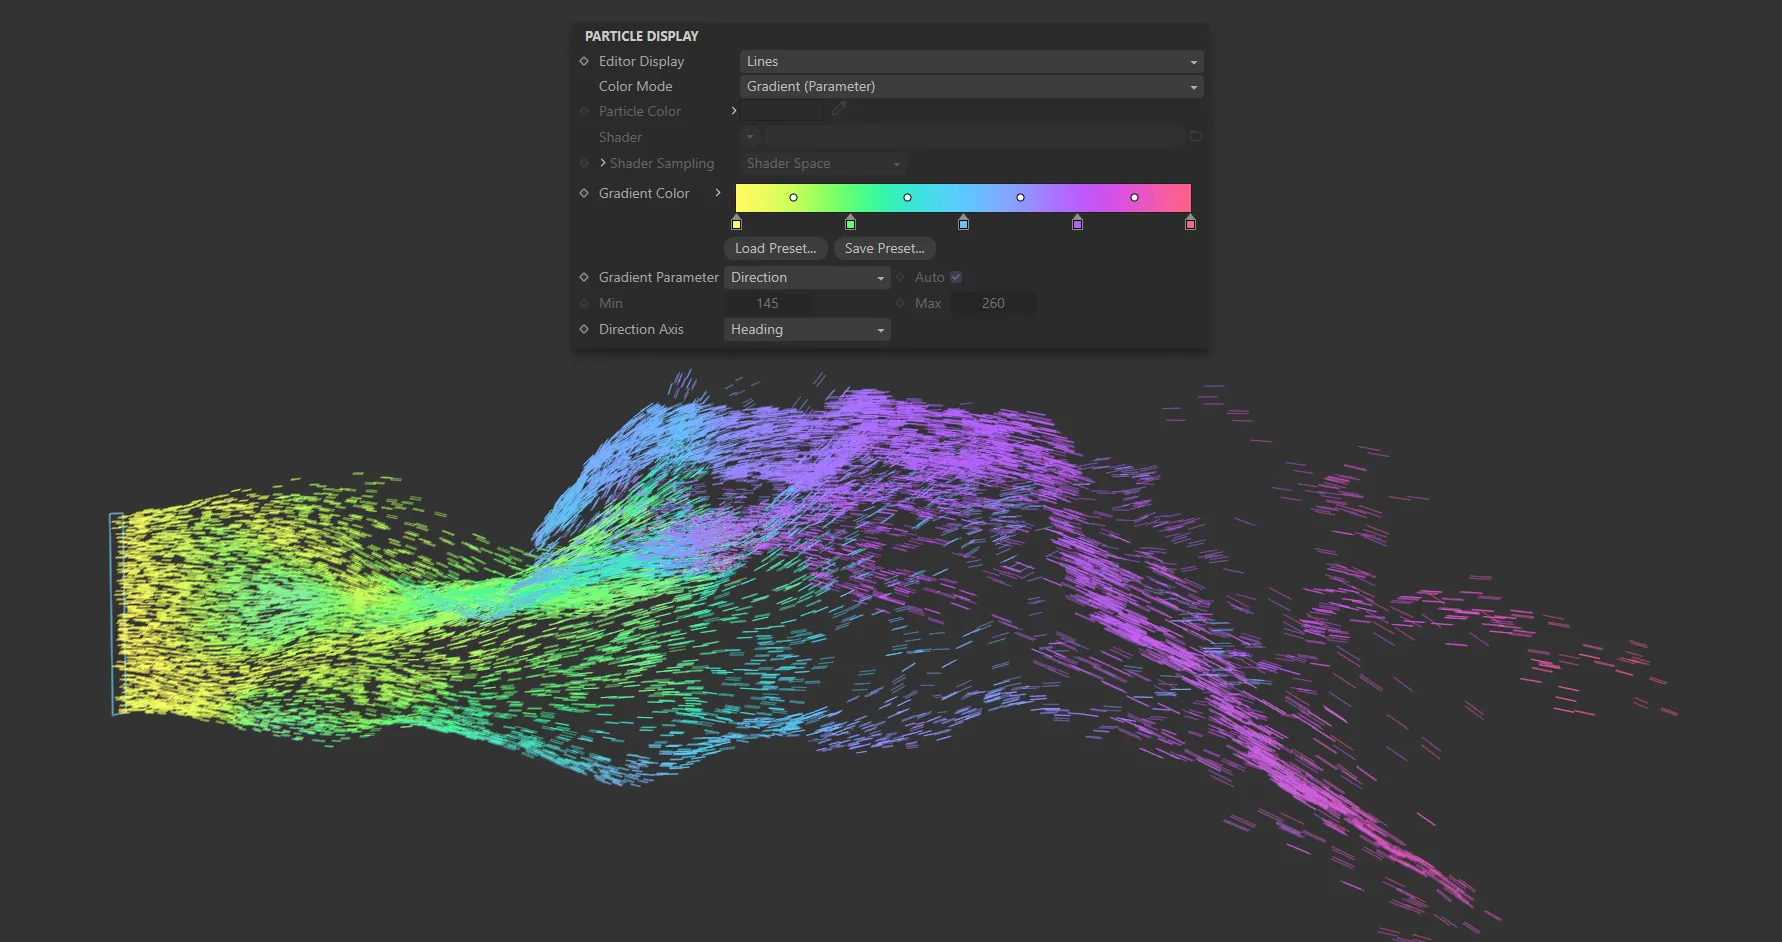This screenshot has height=942, width=1782.
Task: Enable the Auto checkbox next to Gradient Parameter
Action: click(x=955, y=277)
